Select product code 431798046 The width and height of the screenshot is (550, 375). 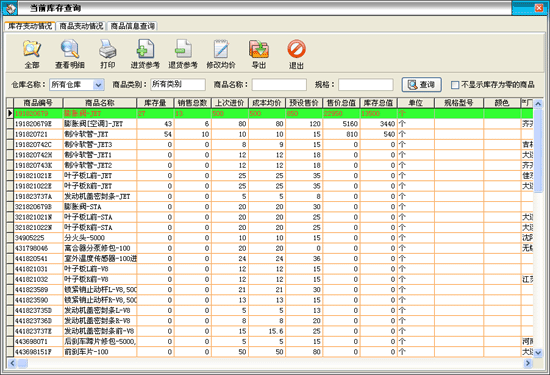(31, 248)
